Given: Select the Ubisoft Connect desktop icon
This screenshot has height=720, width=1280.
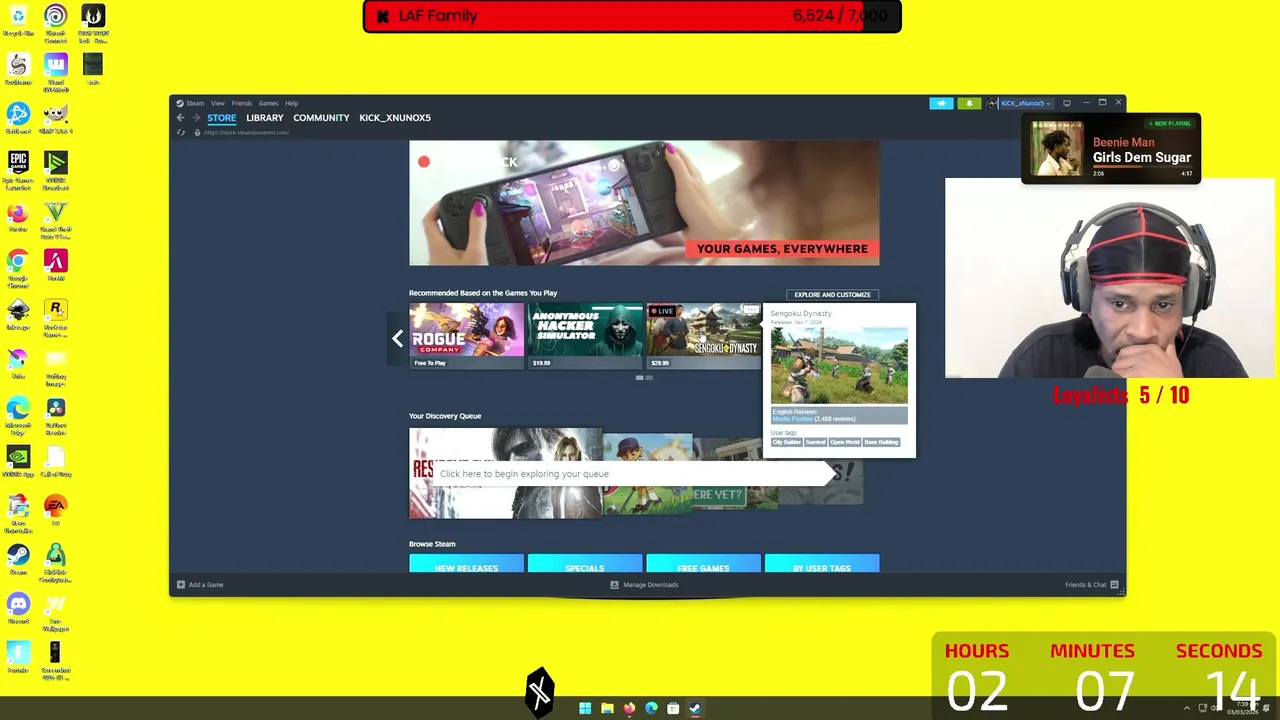Looking at the screenshot, I should tap(55, 23).
